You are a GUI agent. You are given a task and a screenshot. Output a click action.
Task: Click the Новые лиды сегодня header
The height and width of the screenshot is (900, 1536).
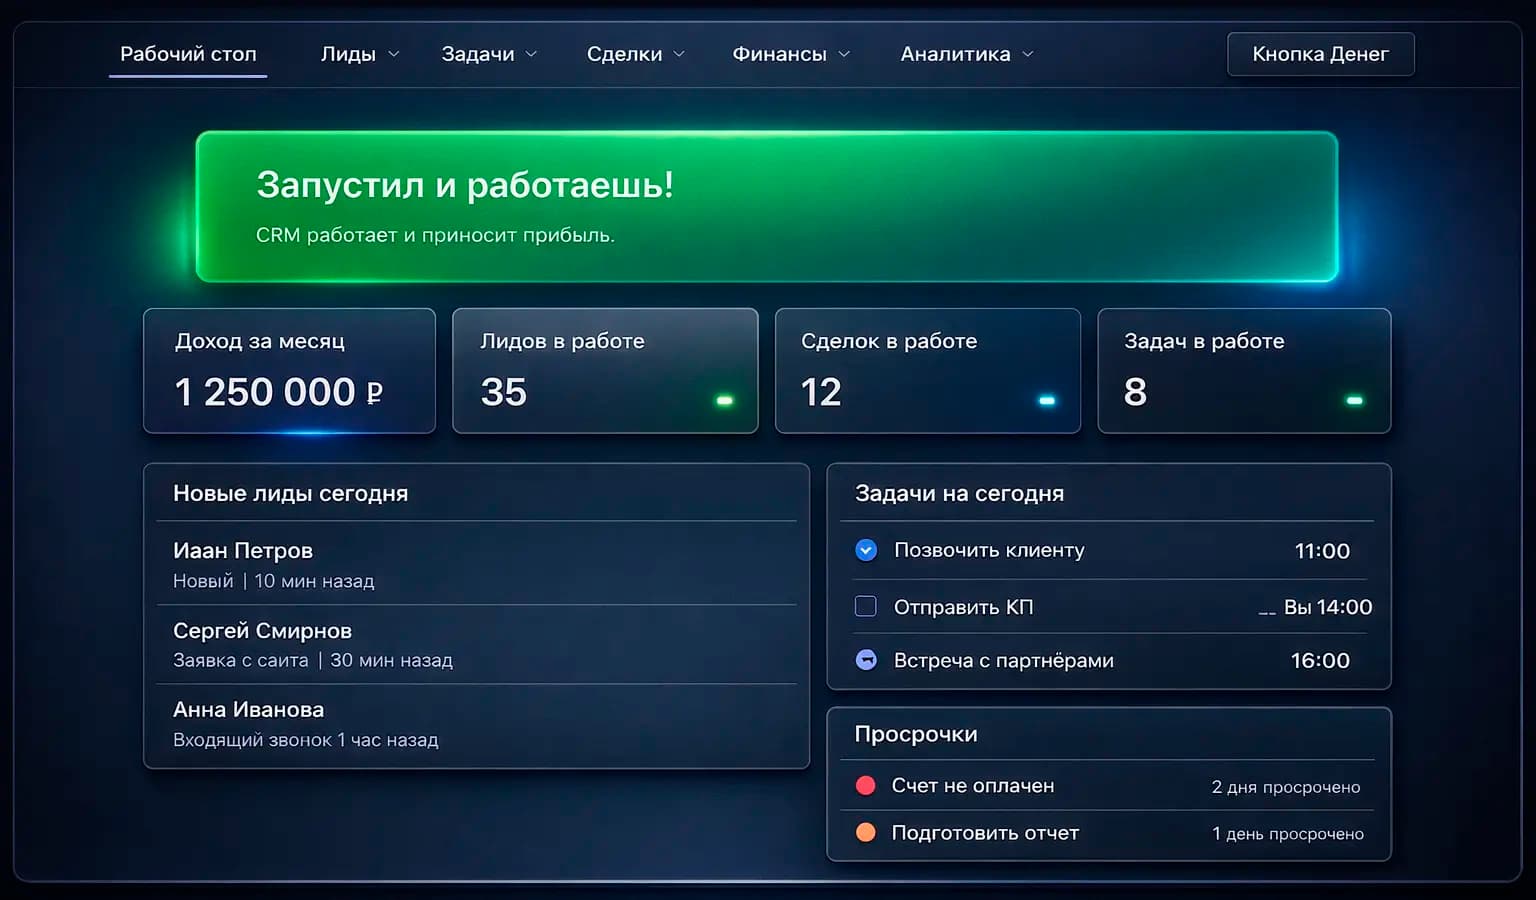[290, 493]
